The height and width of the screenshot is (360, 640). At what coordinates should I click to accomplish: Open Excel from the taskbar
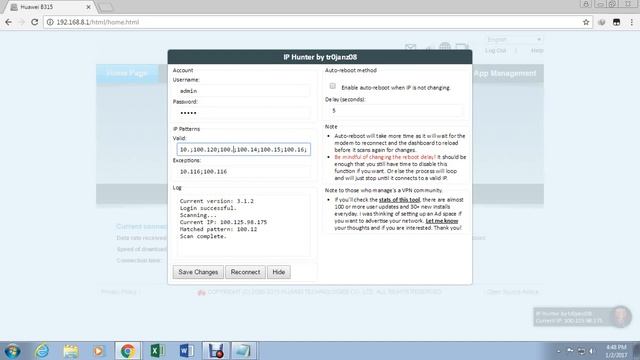pyautogui.click(x=158, y=351)
